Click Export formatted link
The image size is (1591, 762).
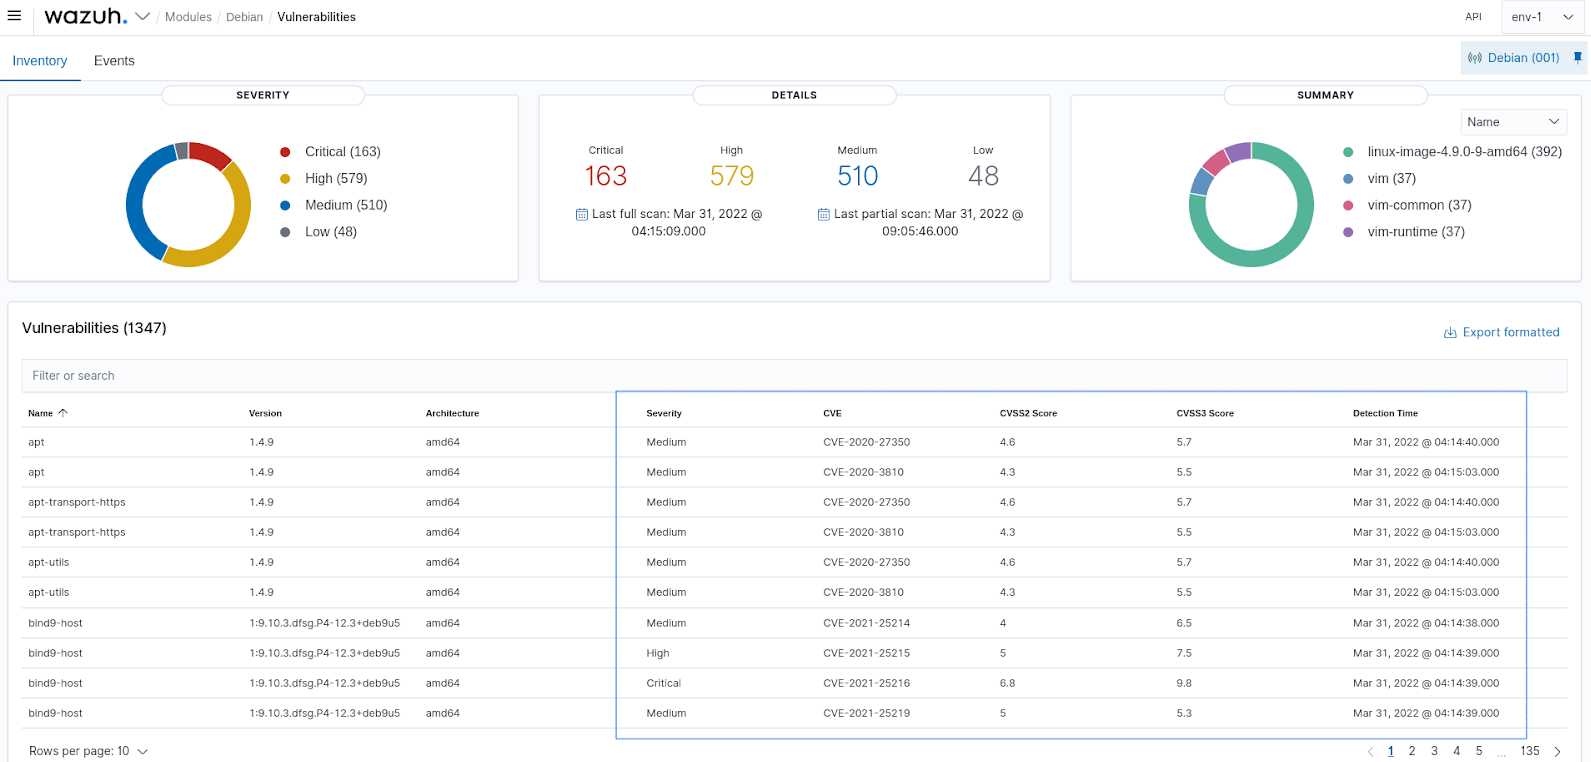(1501, 332)
